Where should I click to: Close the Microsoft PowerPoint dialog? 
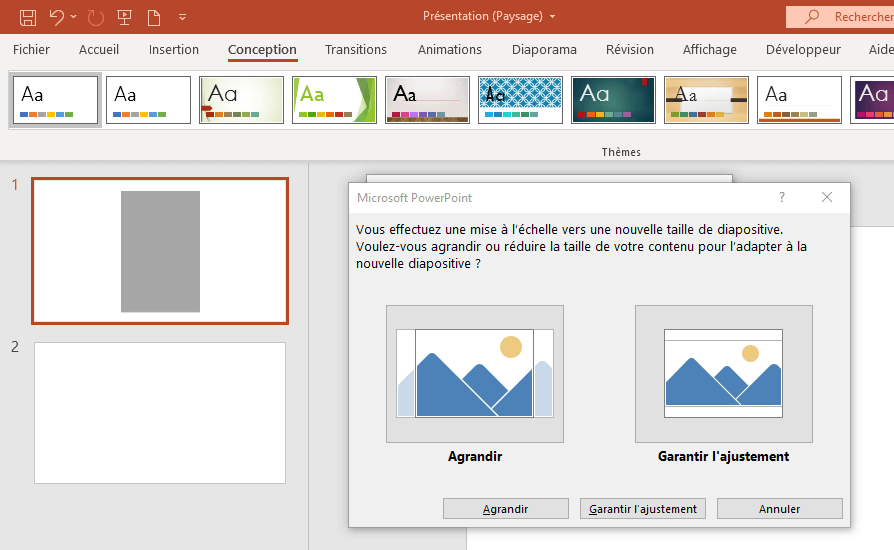pos(827,197)
